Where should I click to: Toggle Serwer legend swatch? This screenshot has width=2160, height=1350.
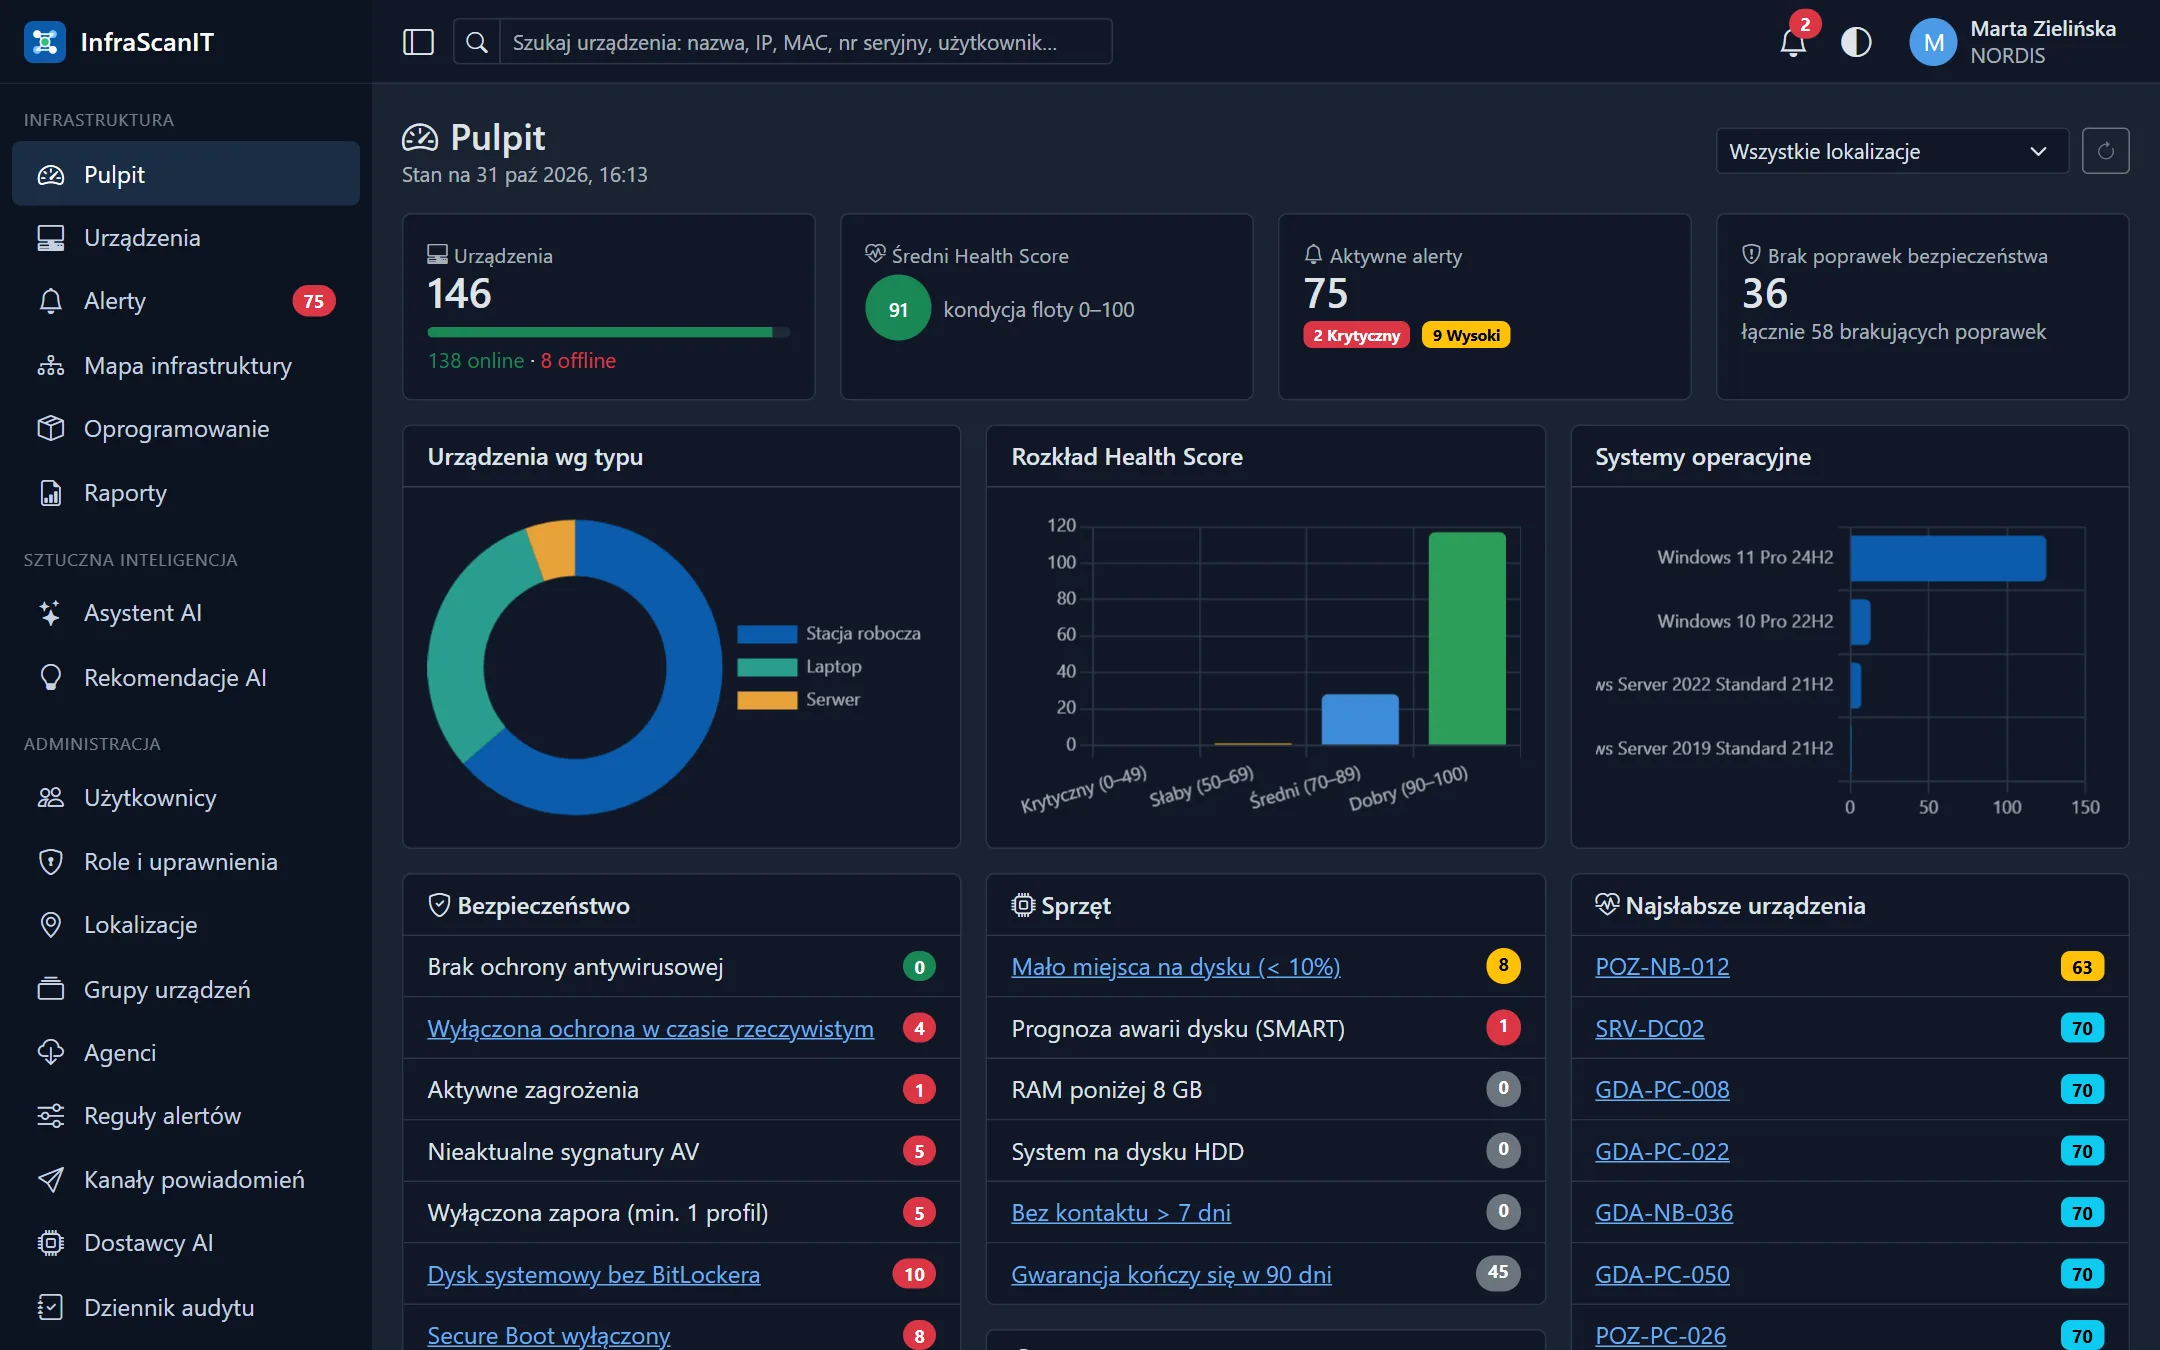click(x=767, y=700)
